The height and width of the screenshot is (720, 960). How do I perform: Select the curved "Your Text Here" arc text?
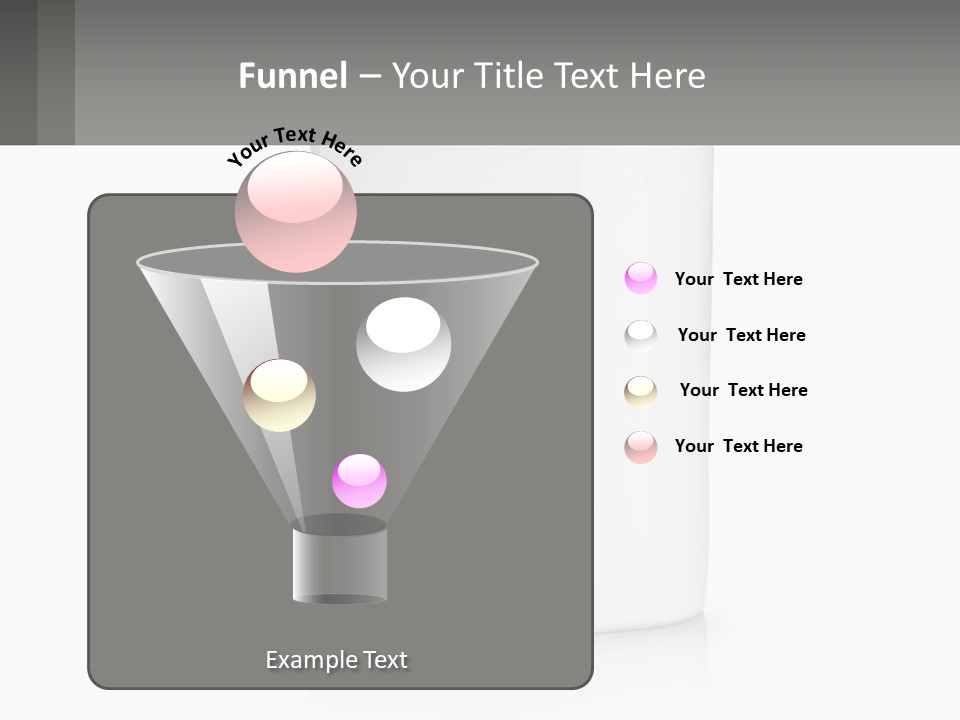(x=295, y=143)
